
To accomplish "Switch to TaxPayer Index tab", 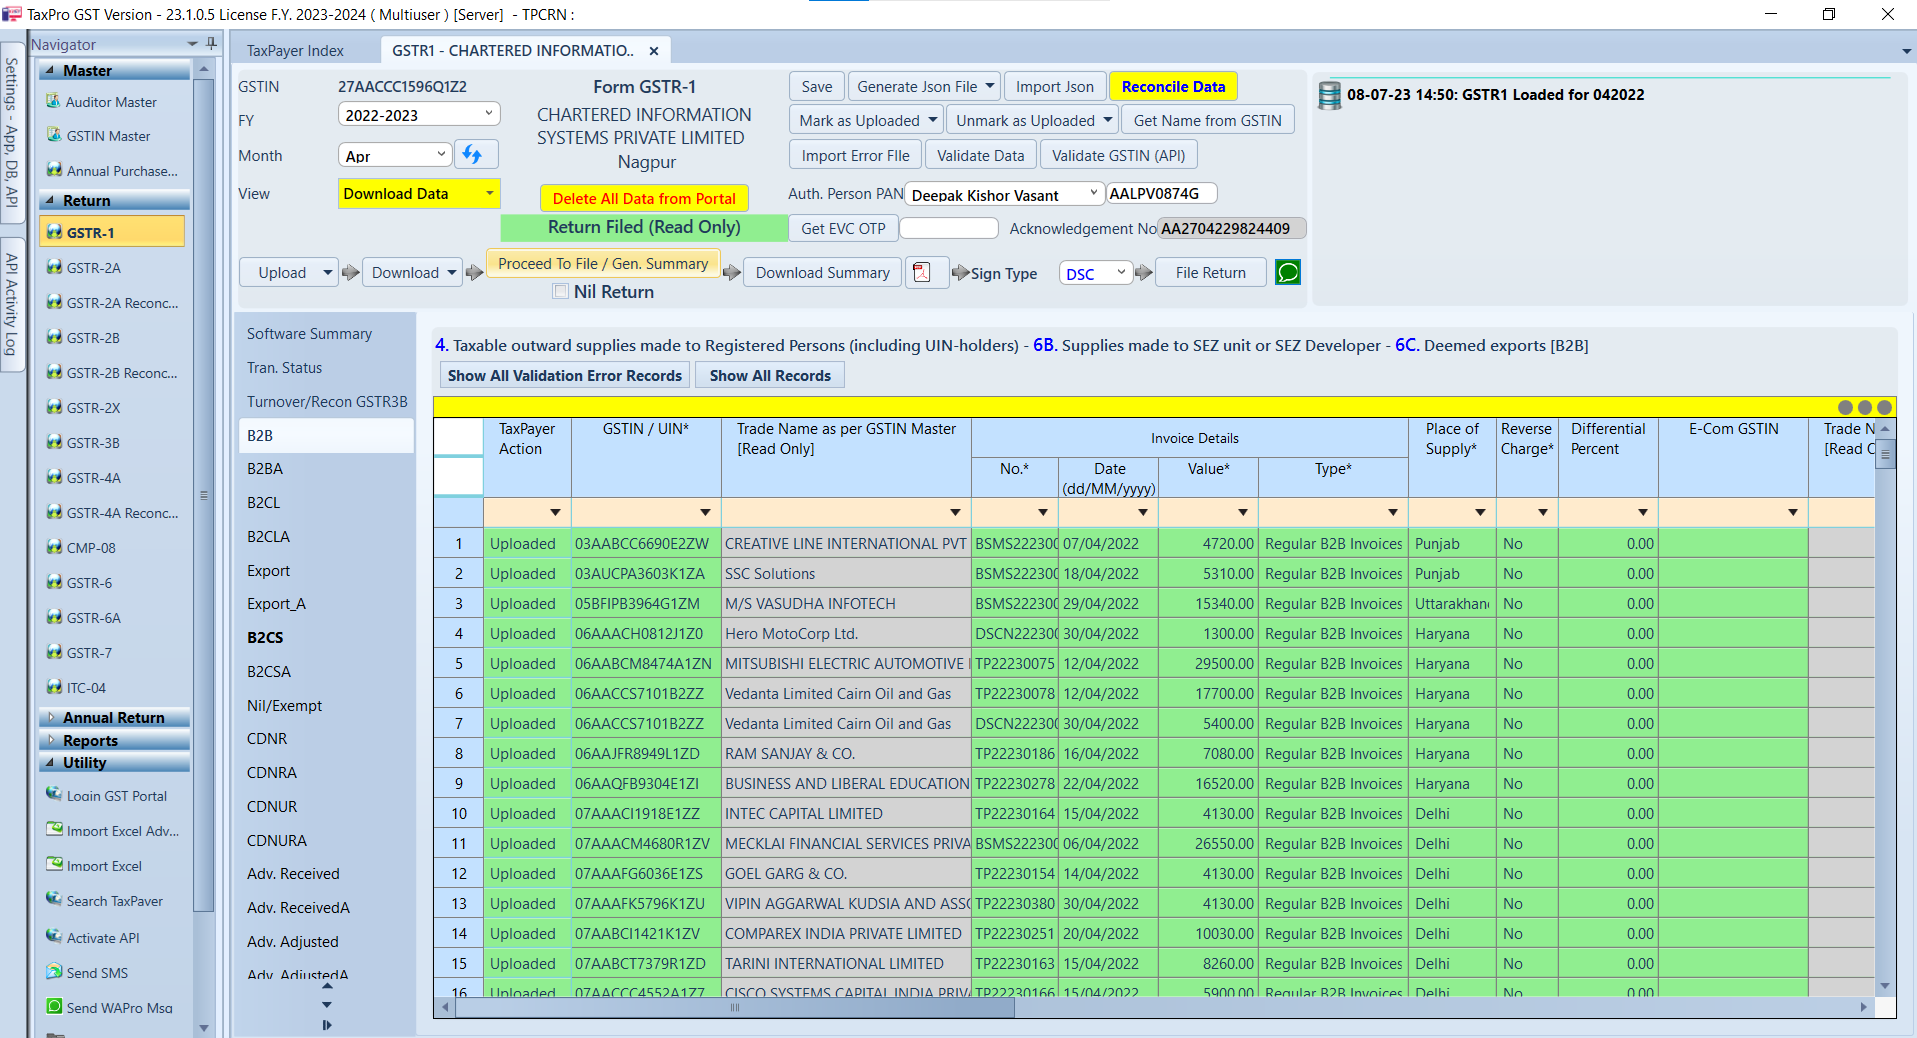I will pyautogui.click(x=295, y=50).
